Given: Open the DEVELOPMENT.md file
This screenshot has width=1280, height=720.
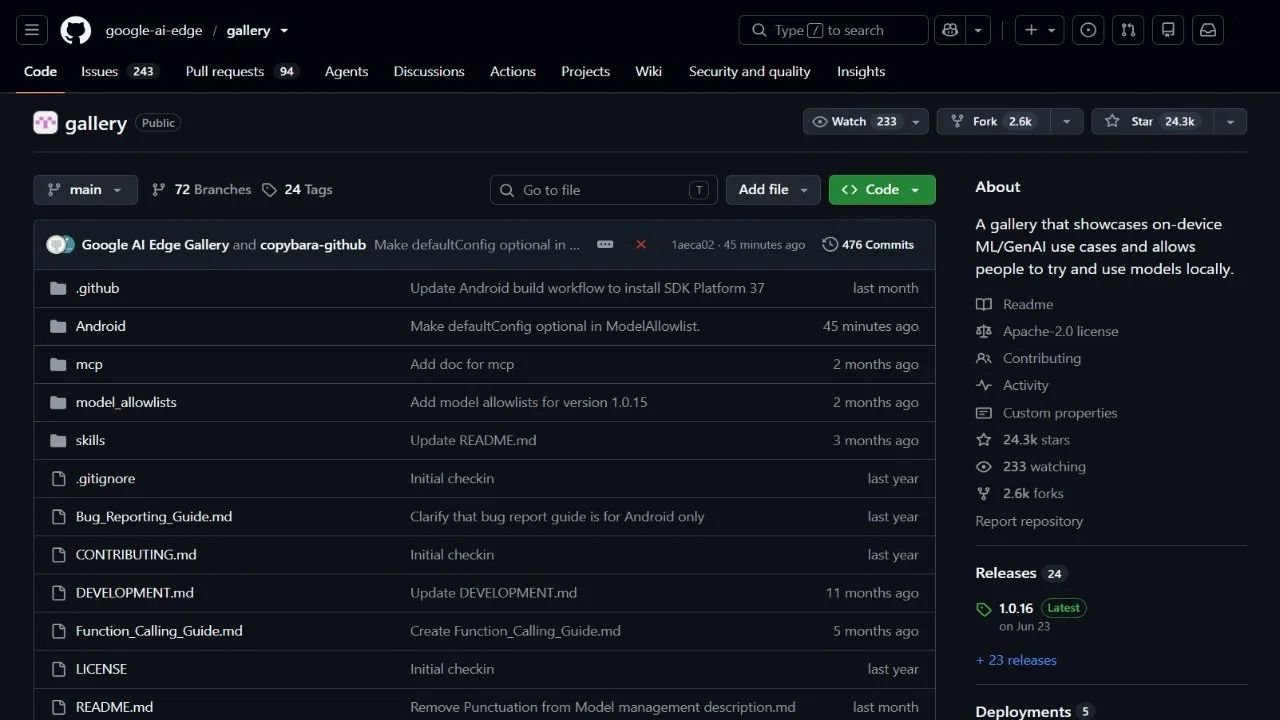Looking at the screenshot, I should click(135, 593).
